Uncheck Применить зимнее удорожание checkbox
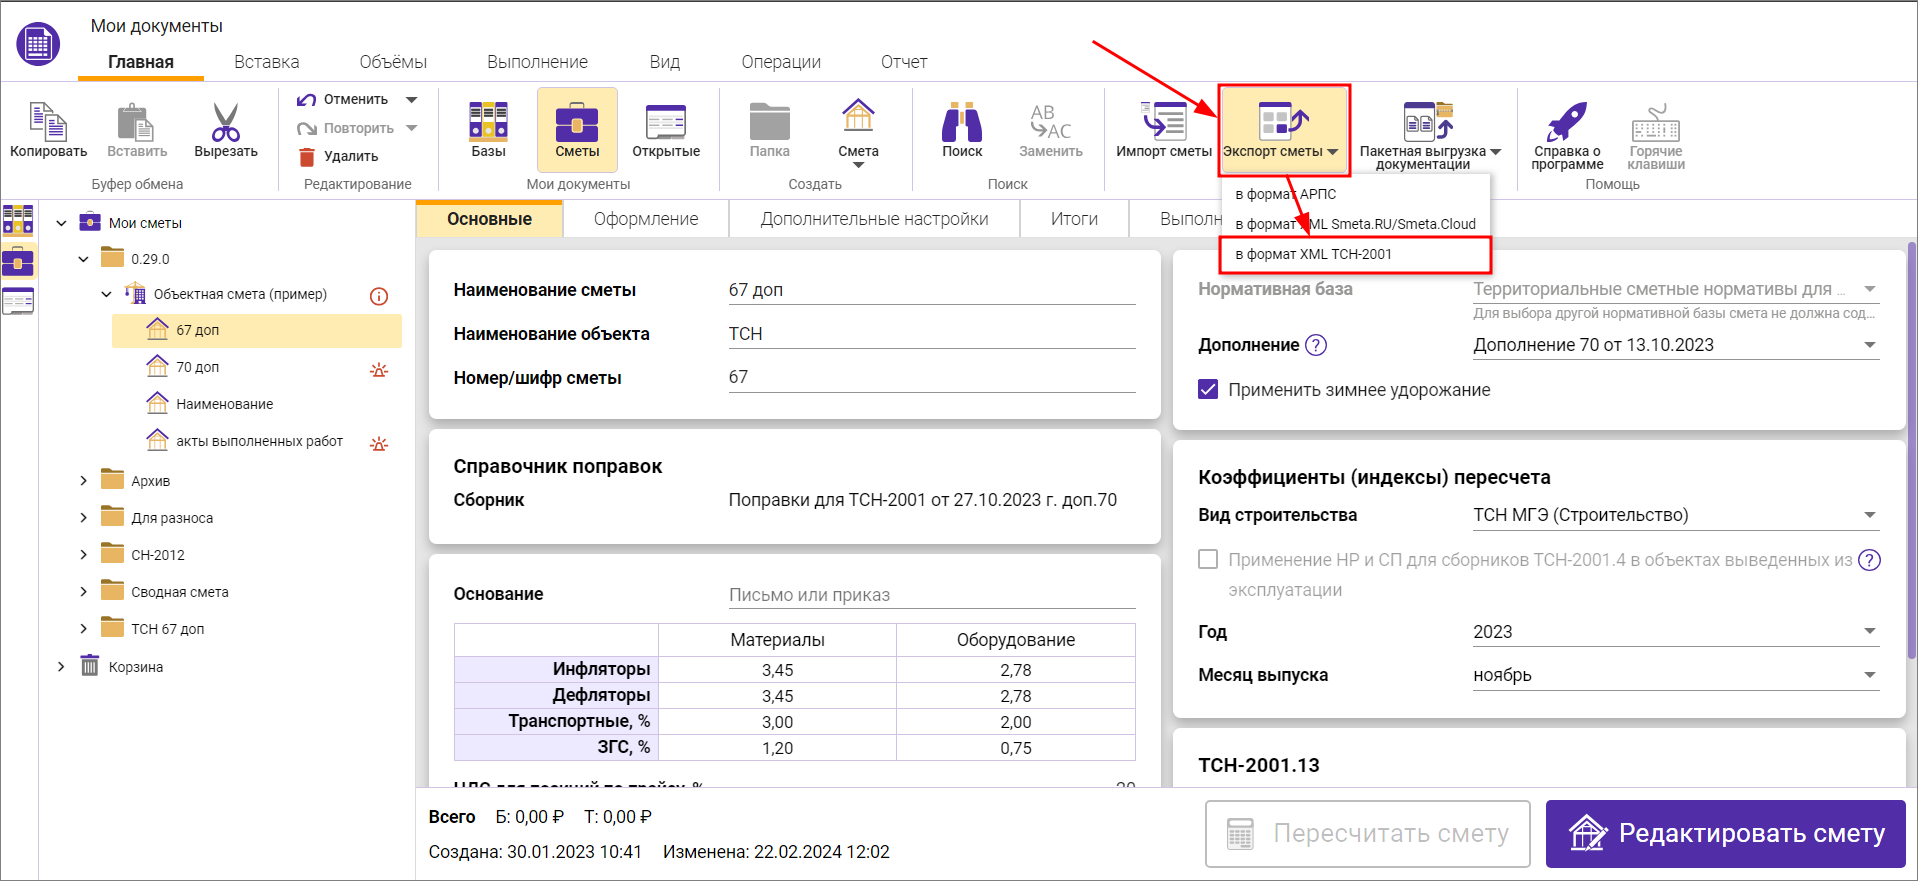Image resolution: width=1918 pixels, height=881 pixels. click(x=1208, y=390)
